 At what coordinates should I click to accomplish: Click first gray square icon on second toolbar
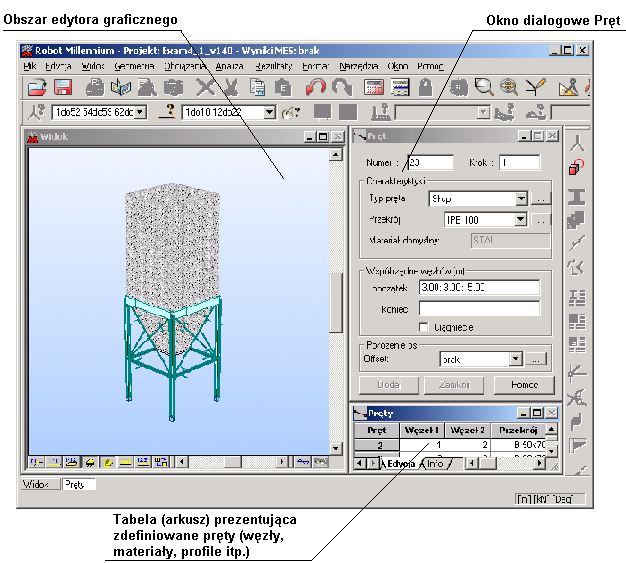323,112
